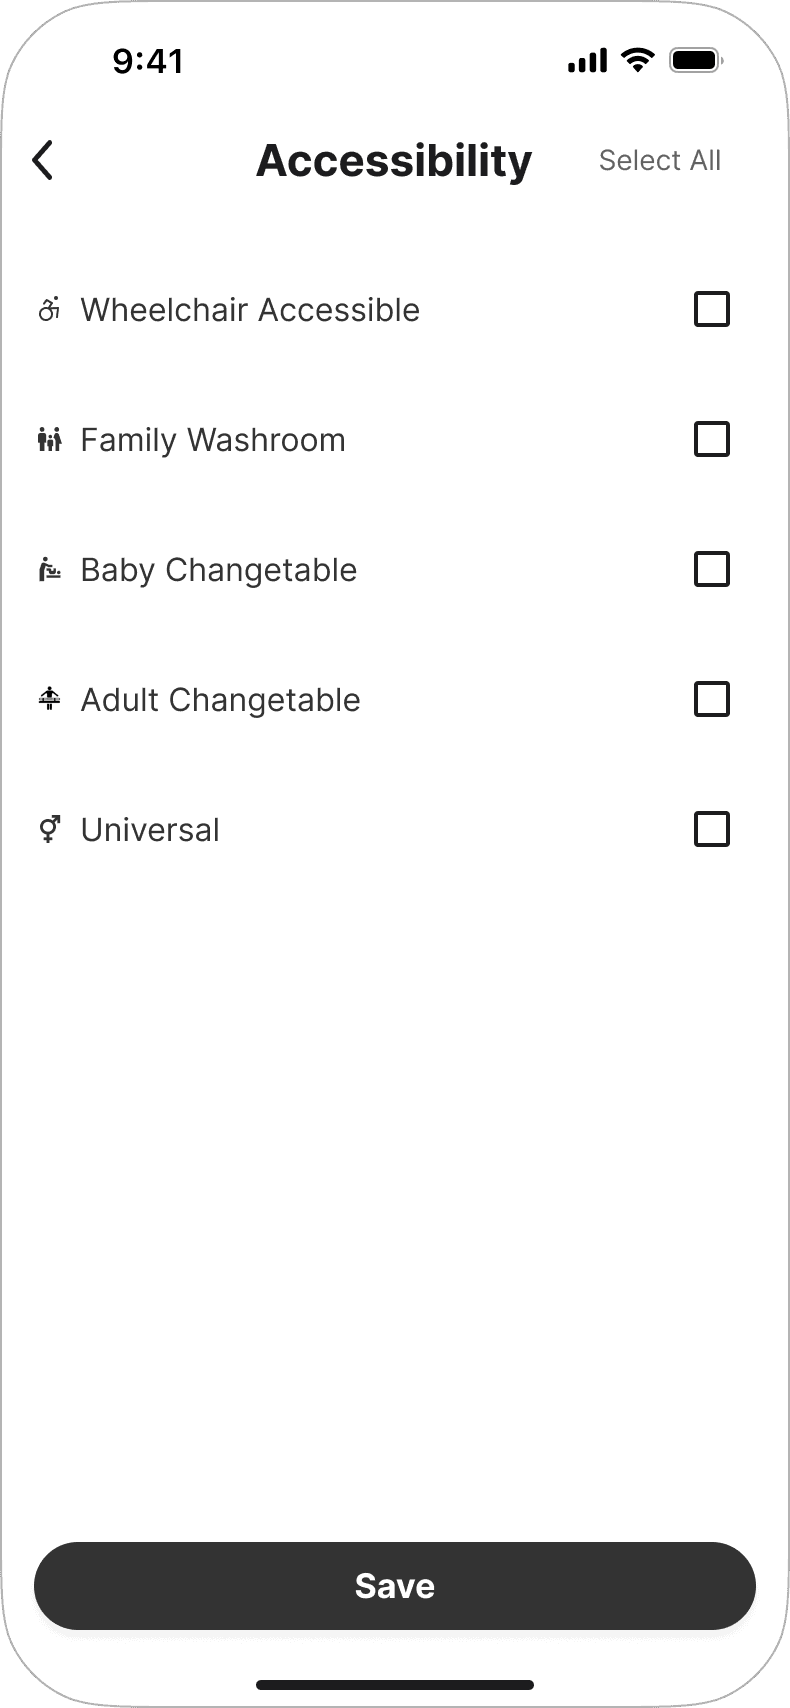The image size is (790, 1708).
Task: Tap the home indicator bar
Action: coord(395,1685)
